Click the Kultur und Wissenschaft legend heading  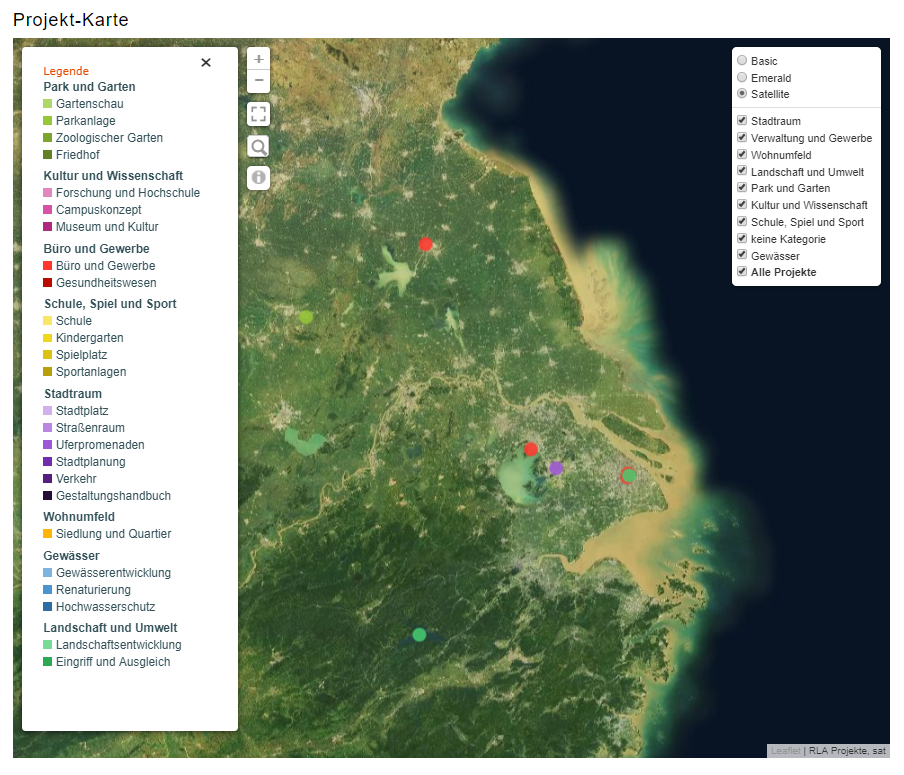coord(113,176)
